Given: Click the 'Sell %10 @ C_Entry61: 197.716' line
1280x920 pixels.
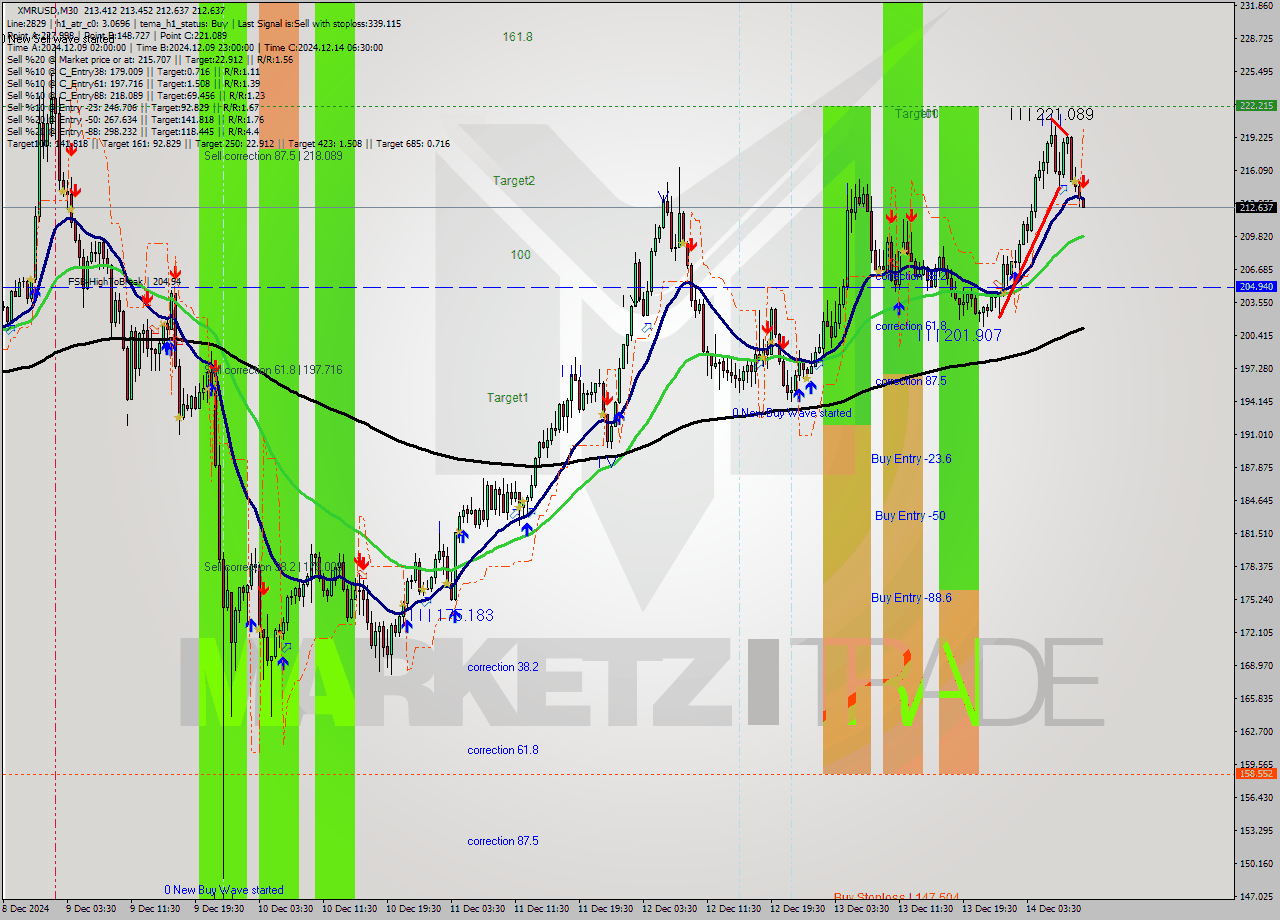Looking at the screenshot, I should [74, 83].
